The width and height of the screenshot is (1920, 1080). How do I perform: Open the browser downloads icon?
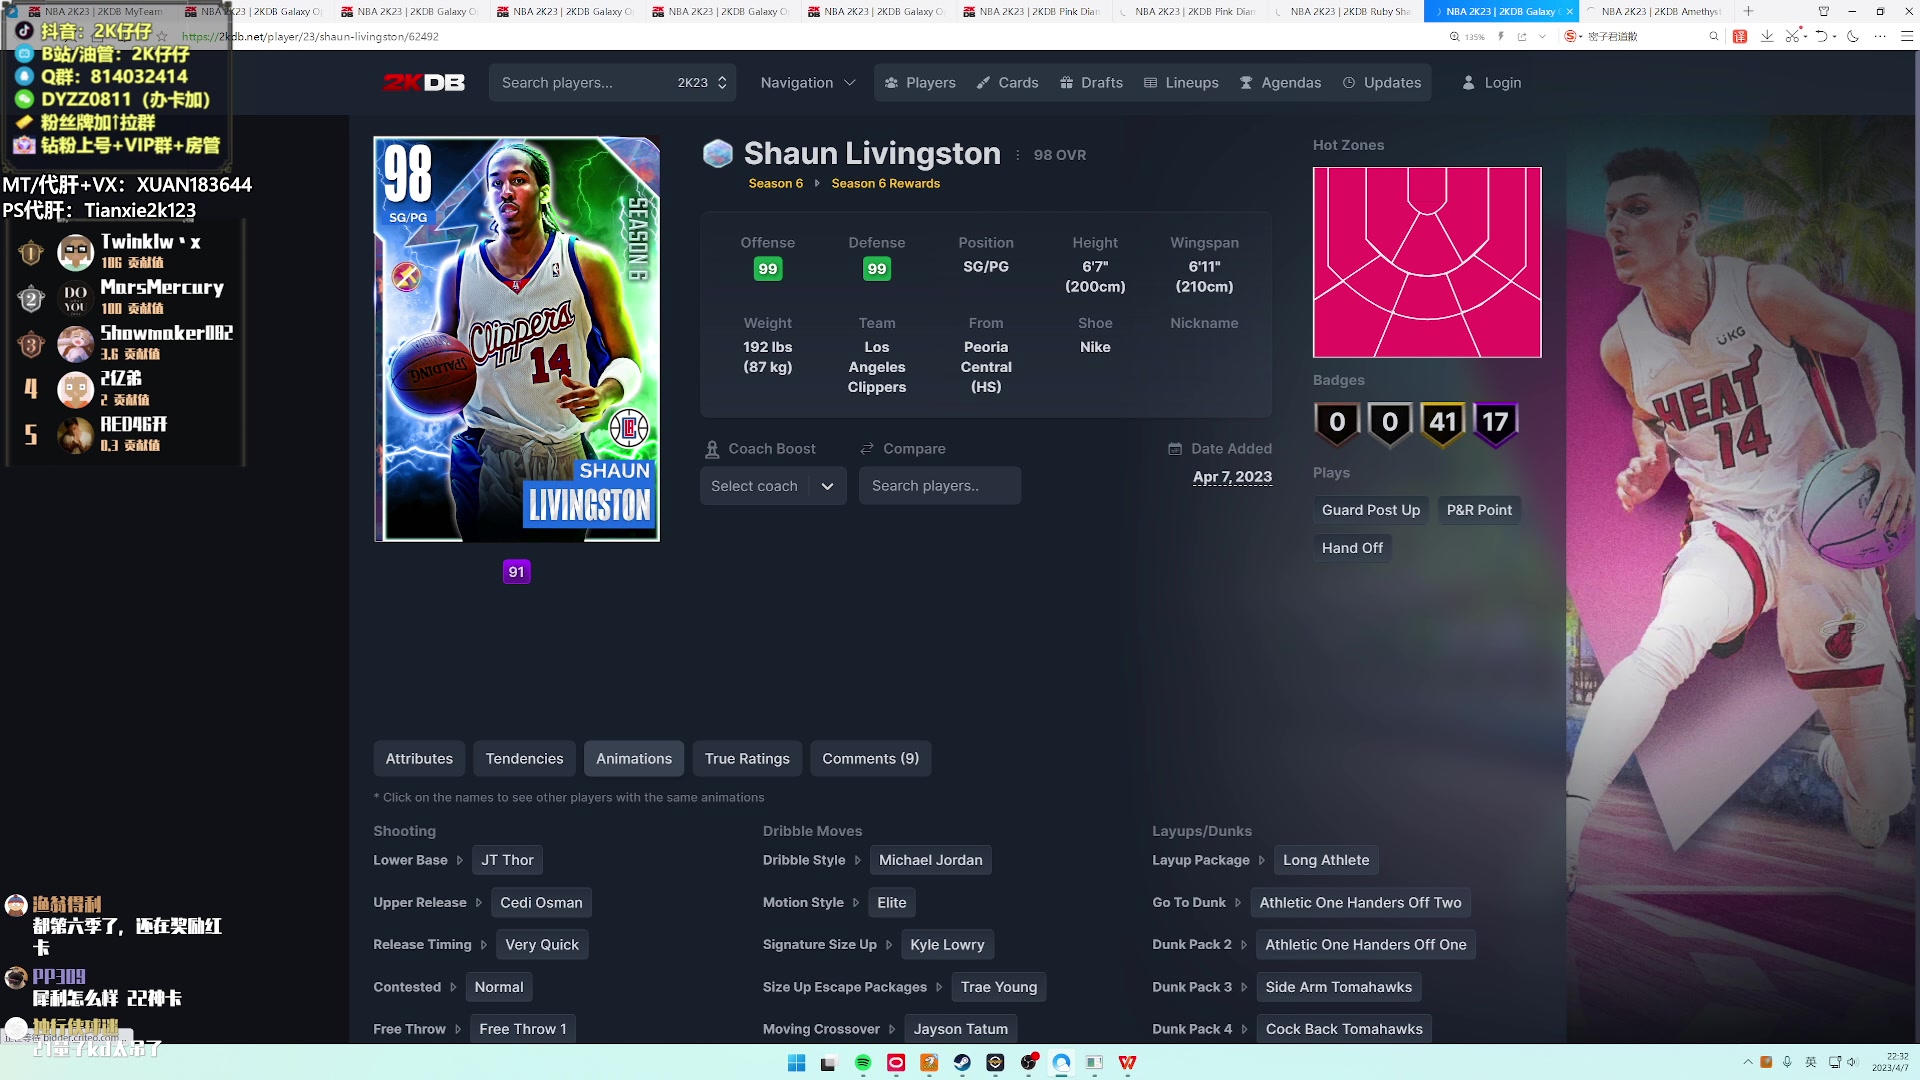tap(1767, 36)
